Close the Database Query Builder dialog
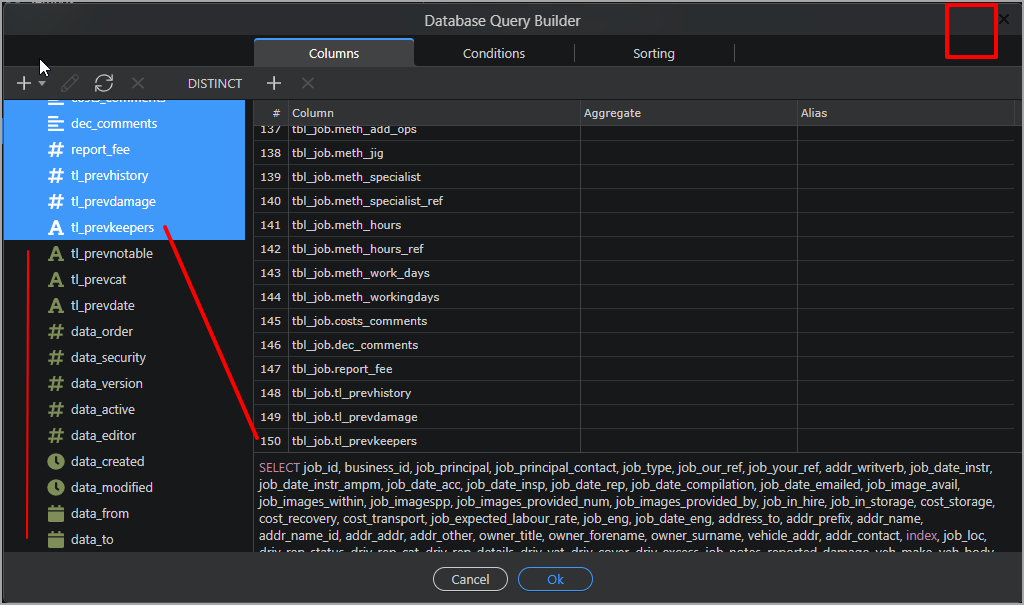The image size is (1024, 605). [x=1004, y=20]
